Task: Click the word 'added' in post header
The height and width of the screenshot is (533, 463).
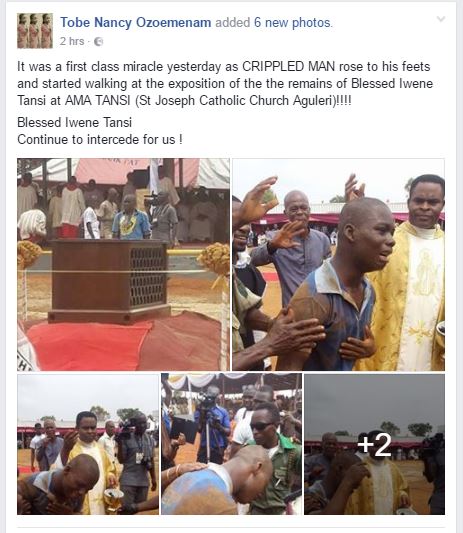Action: (233, 22)
